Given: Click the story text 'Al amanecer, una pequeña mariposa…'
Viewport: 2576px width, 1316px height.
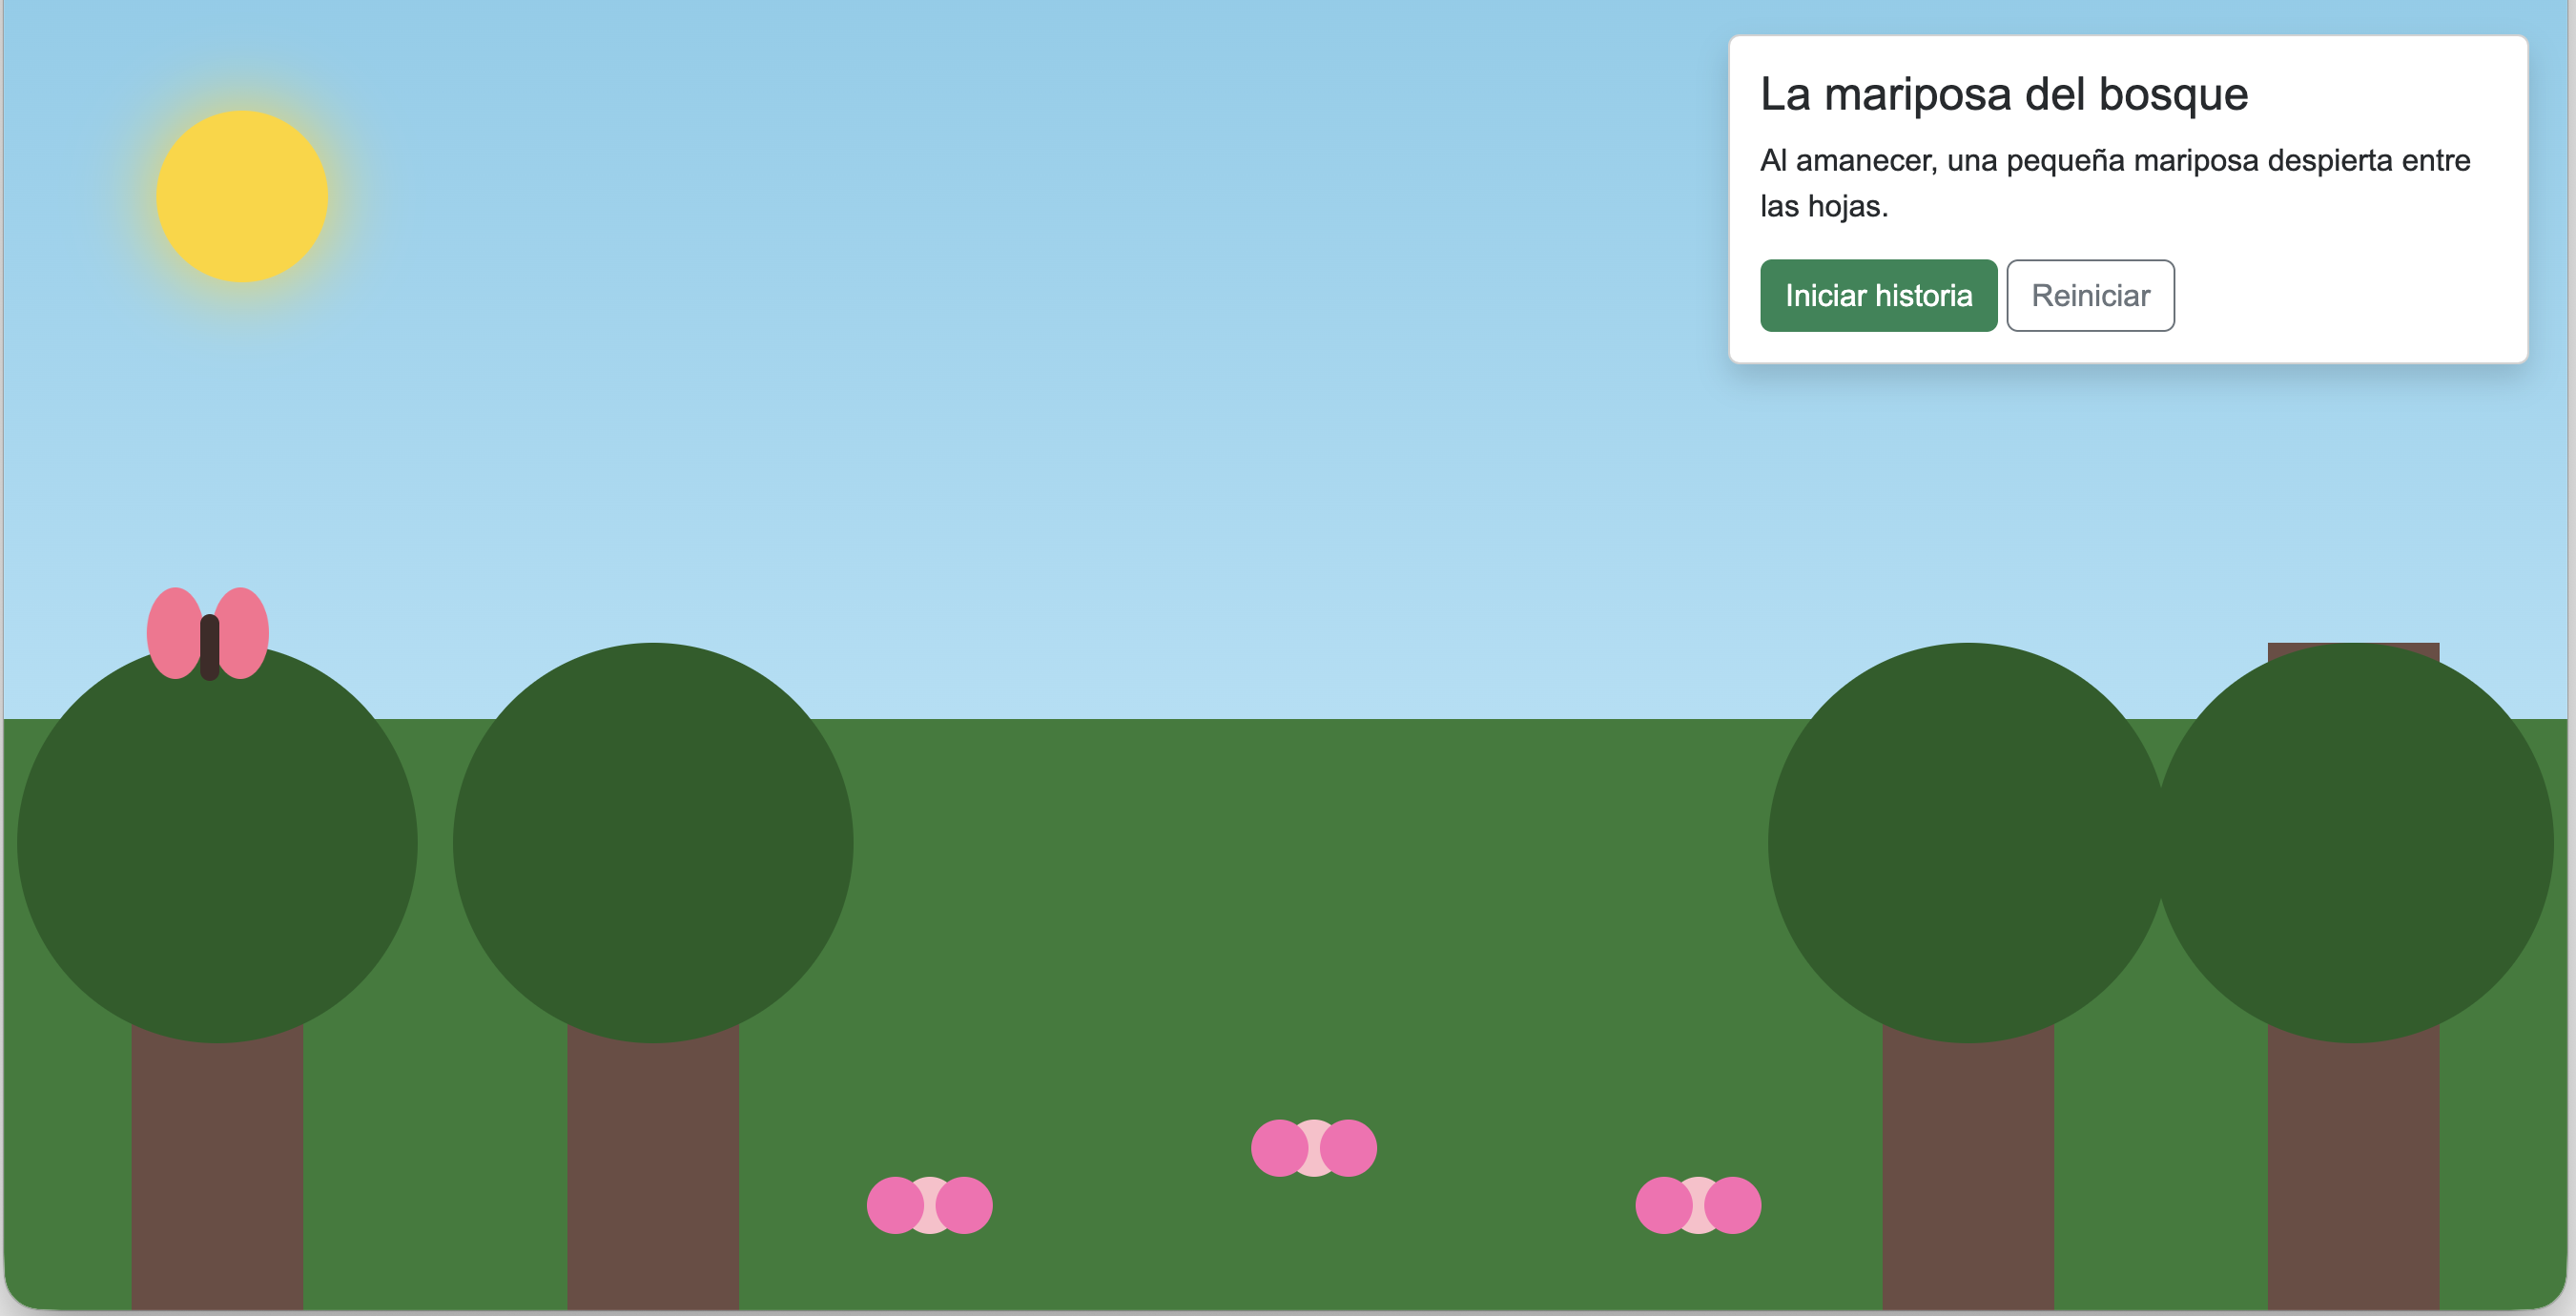Looking at the screenshot, I should click(x=2115, y=183).
